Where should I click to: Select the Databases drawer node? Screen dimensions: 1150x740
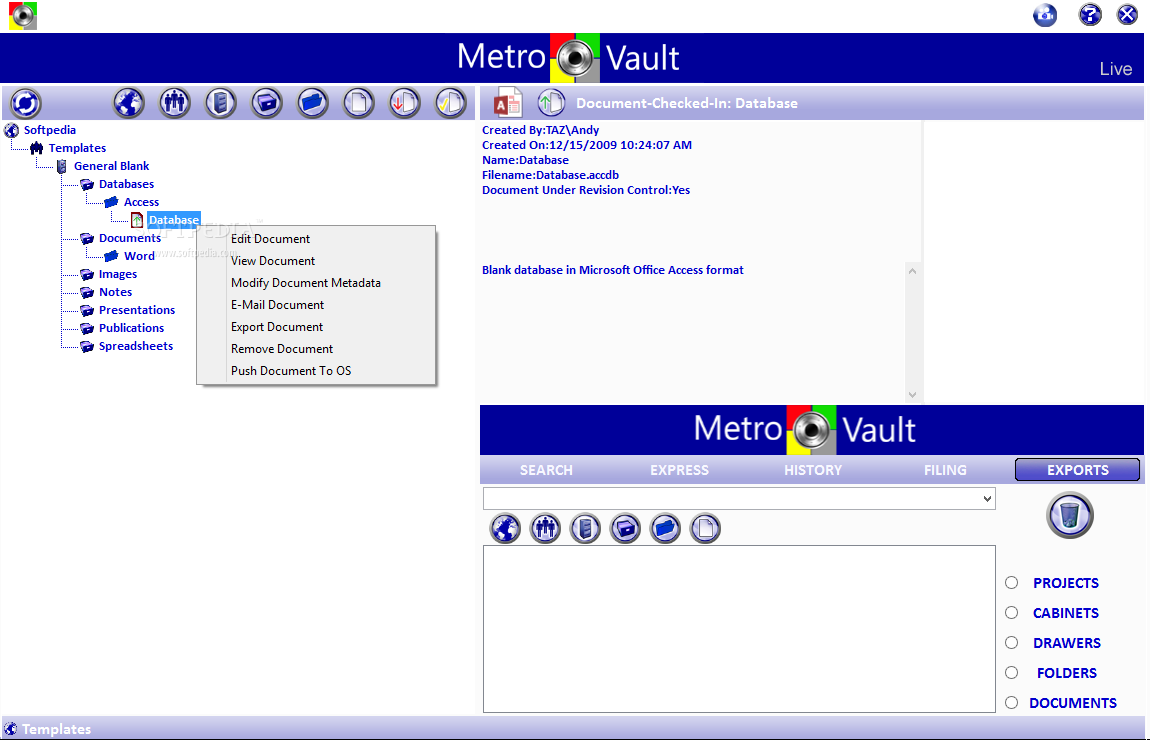(x=126, y=184)
